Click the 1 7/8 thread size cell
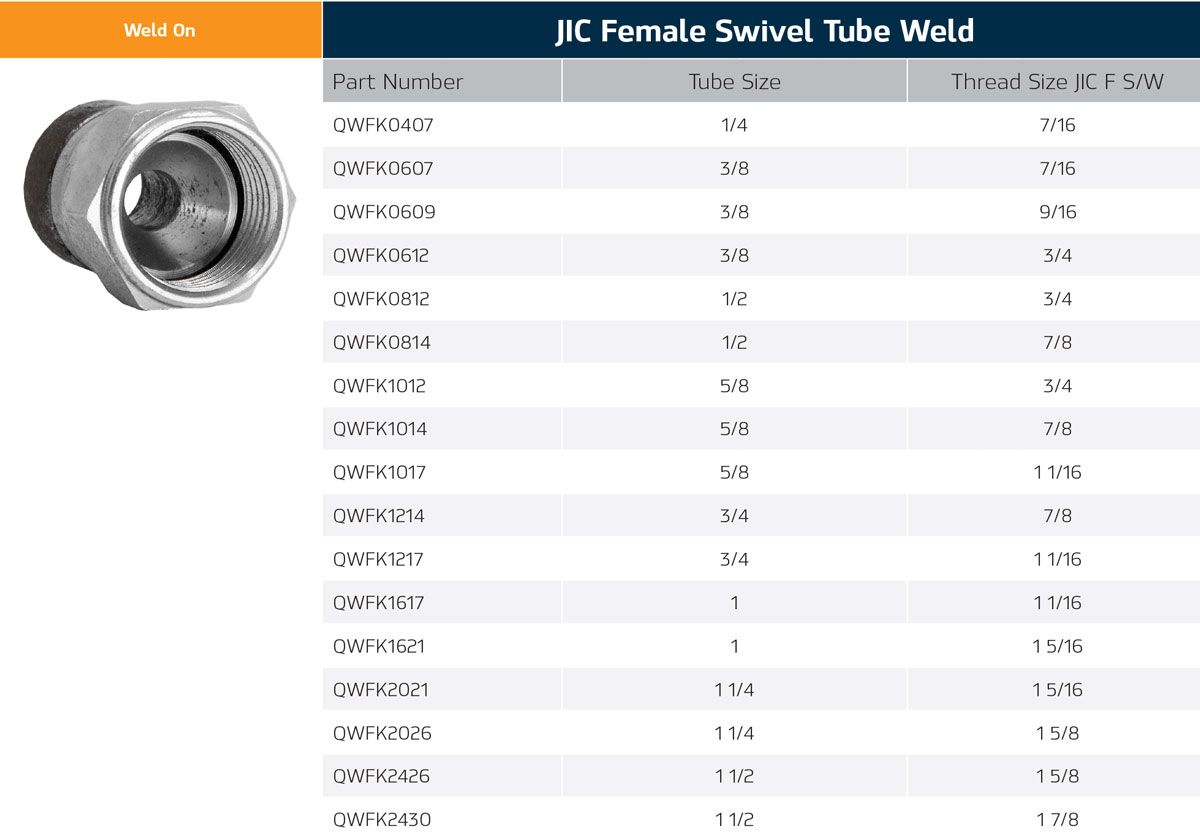1200x838 pixels. point(1057,820)
